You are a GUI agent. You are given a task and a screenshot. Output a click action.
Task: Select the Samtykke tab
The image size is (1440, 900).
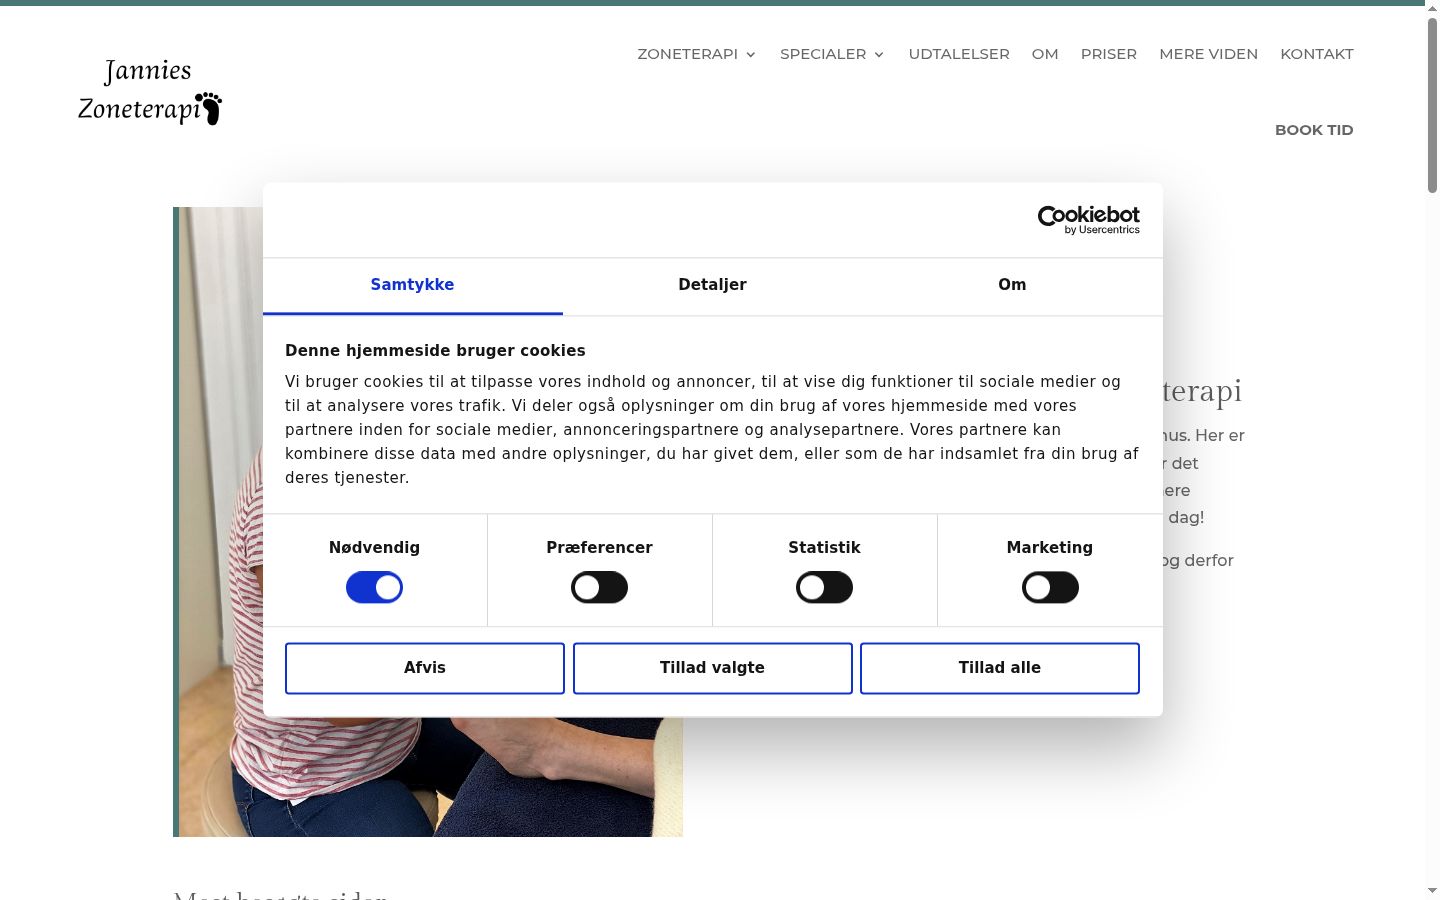pyautogui.click(x=412, y=285)
